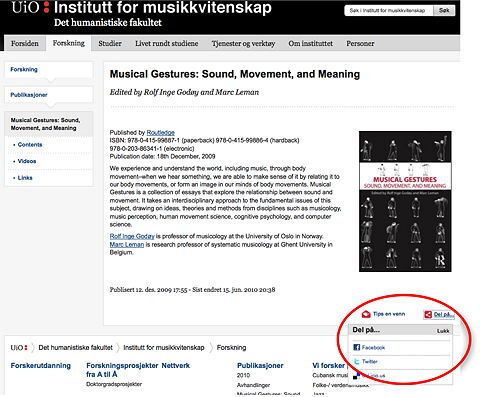Screen dimensions: 480x397
Task: Click 2010 under footer Publikasjoner
Action: click(x=243, y=375)
